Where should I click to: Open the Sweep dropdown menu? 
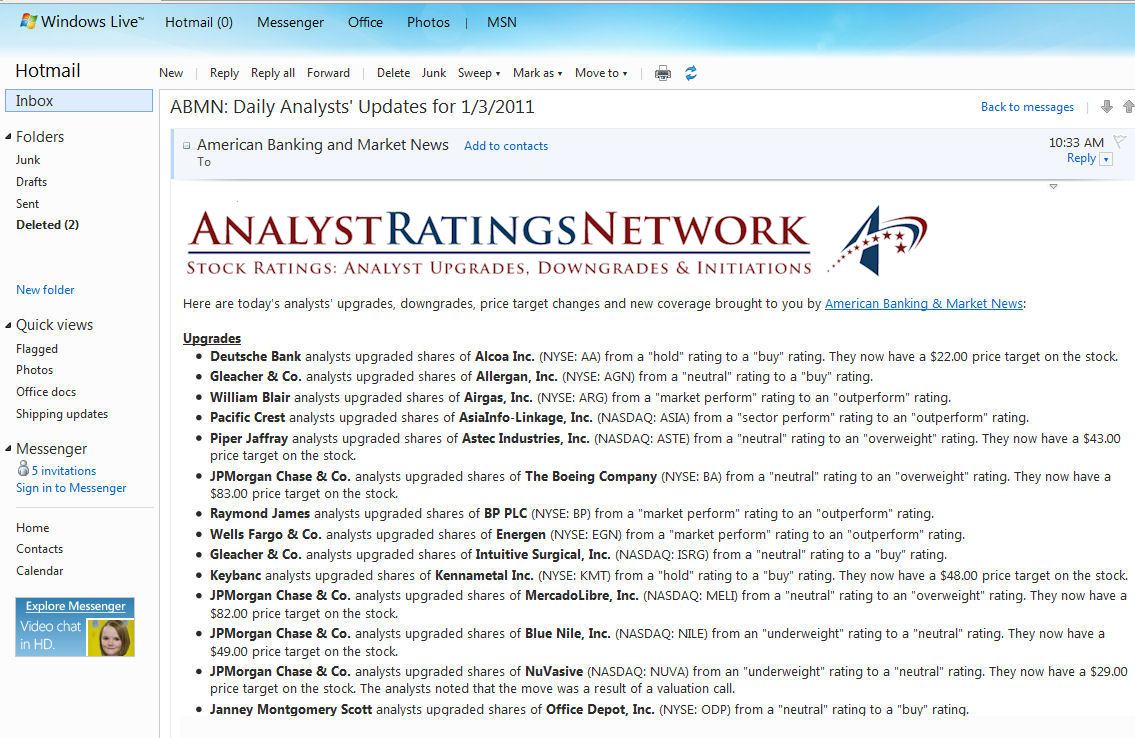(478, 73)
